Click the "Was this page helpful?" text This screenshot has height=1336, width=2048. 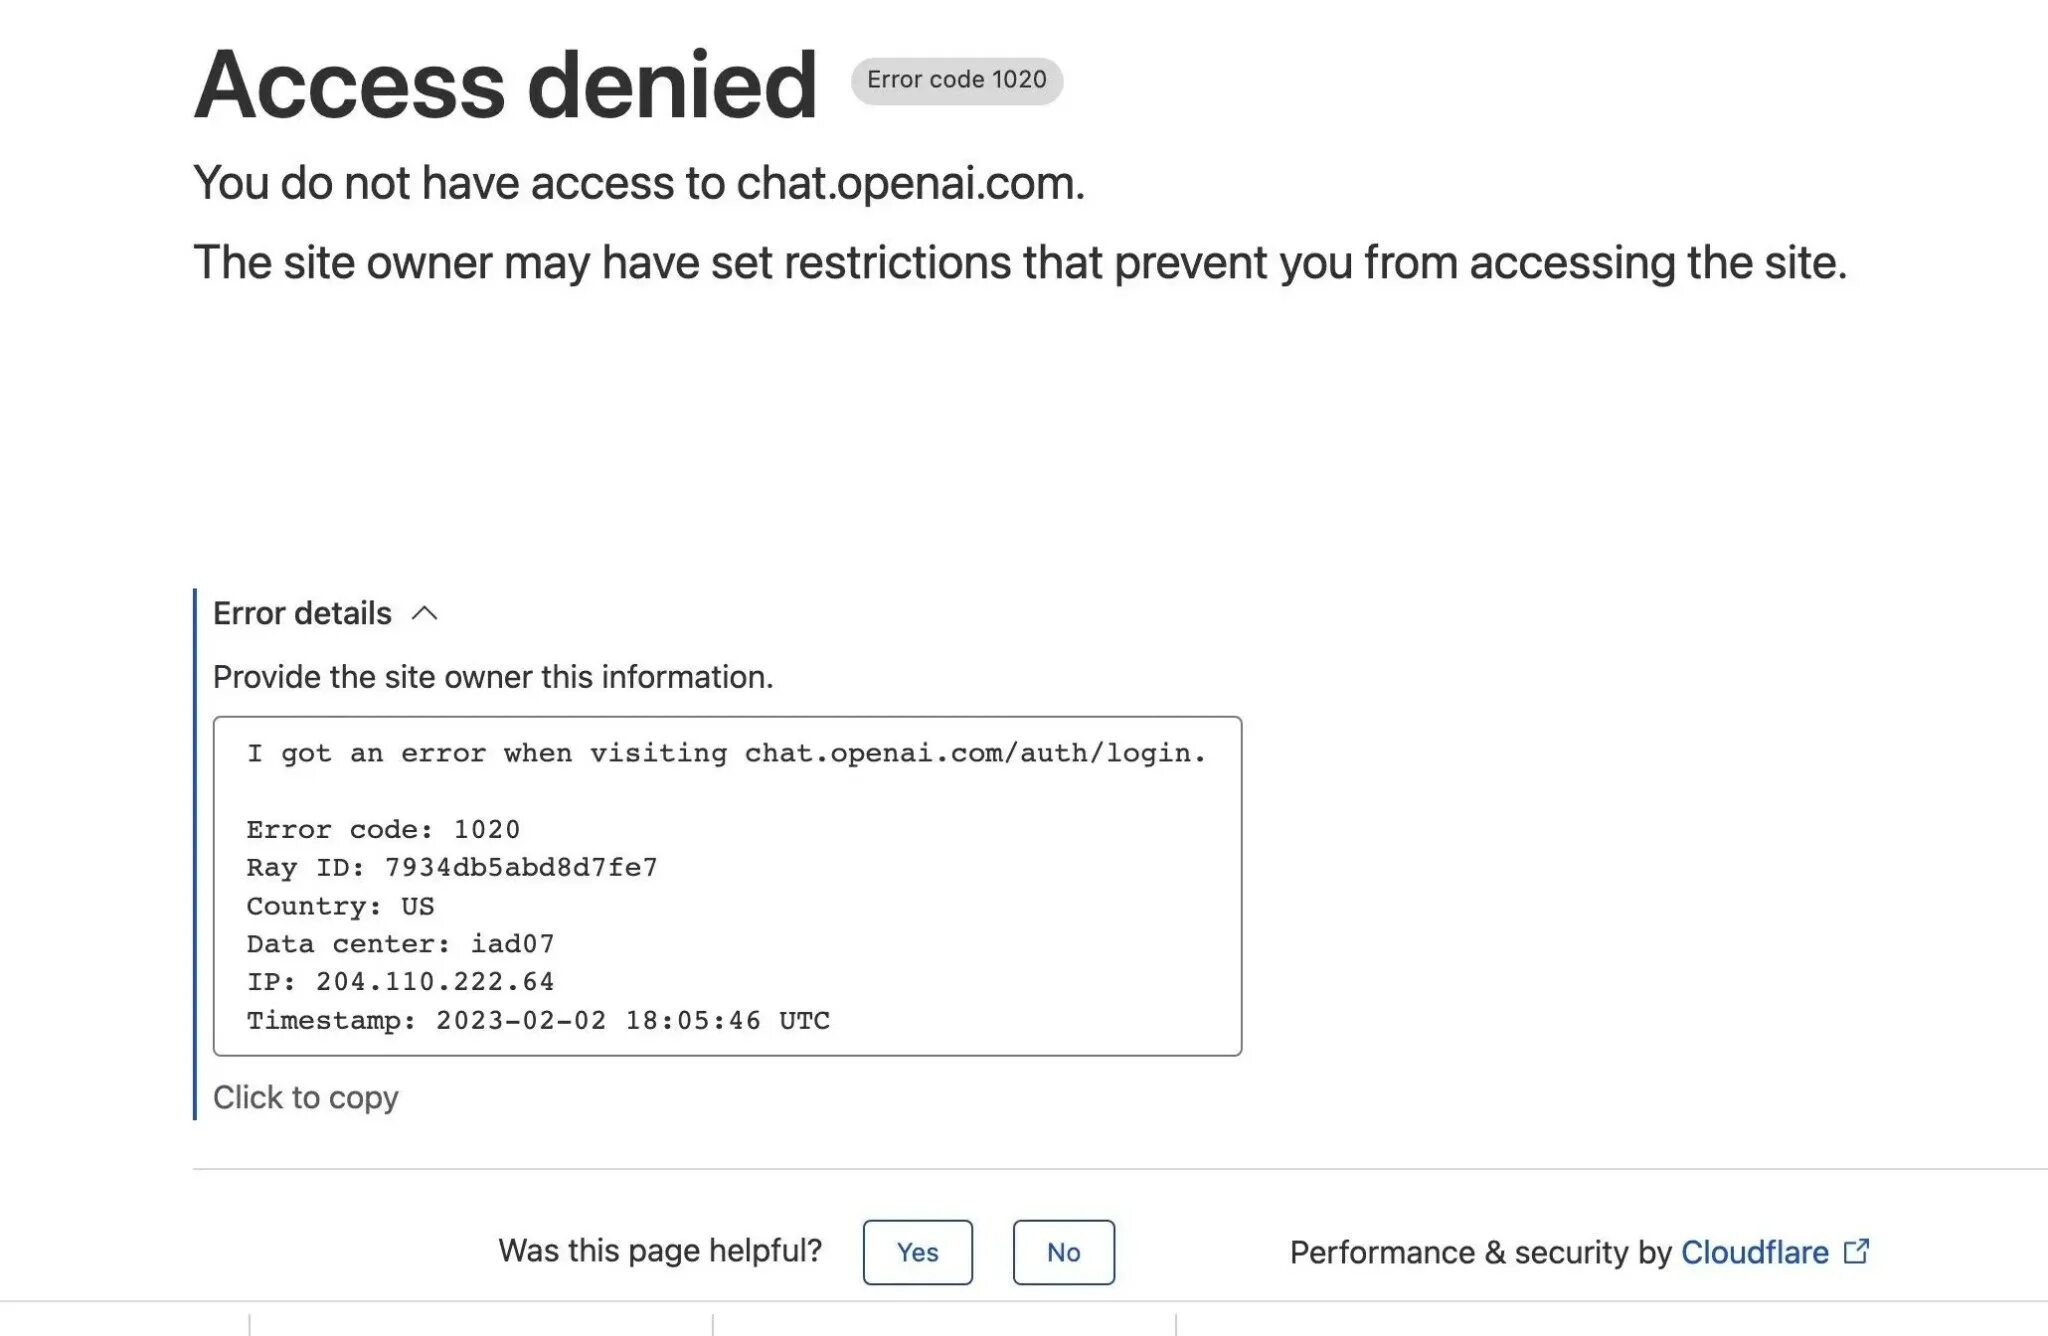pyautogui.click(x=660, y=1250)
